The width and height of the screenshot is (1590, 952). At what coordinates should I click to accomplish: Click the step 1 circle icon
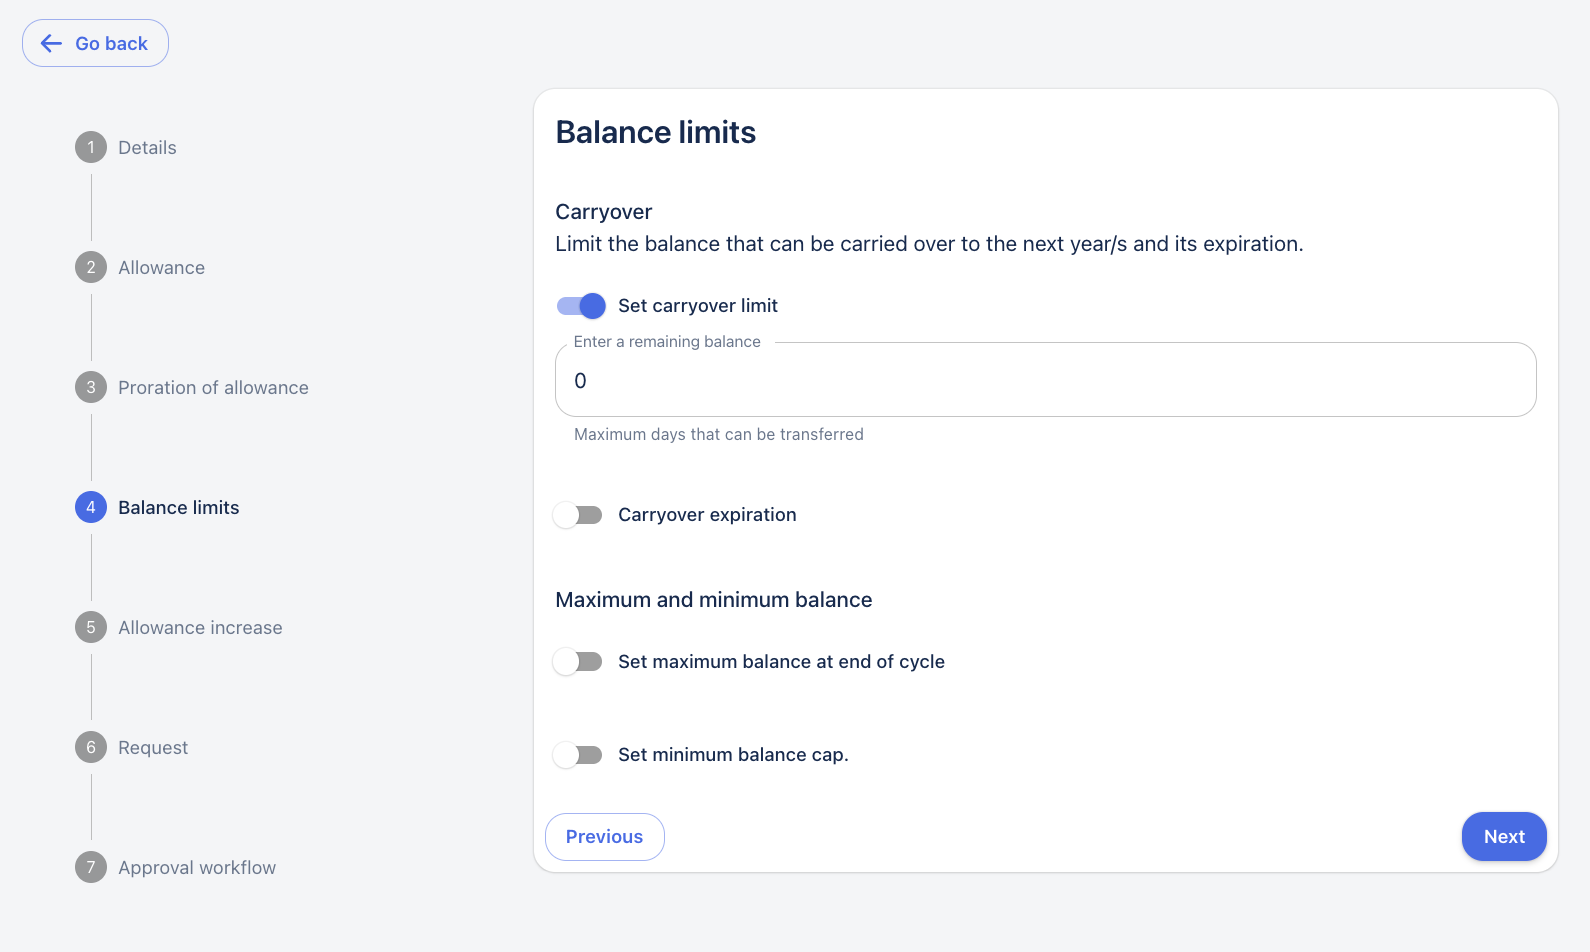[x=91, y=147]
